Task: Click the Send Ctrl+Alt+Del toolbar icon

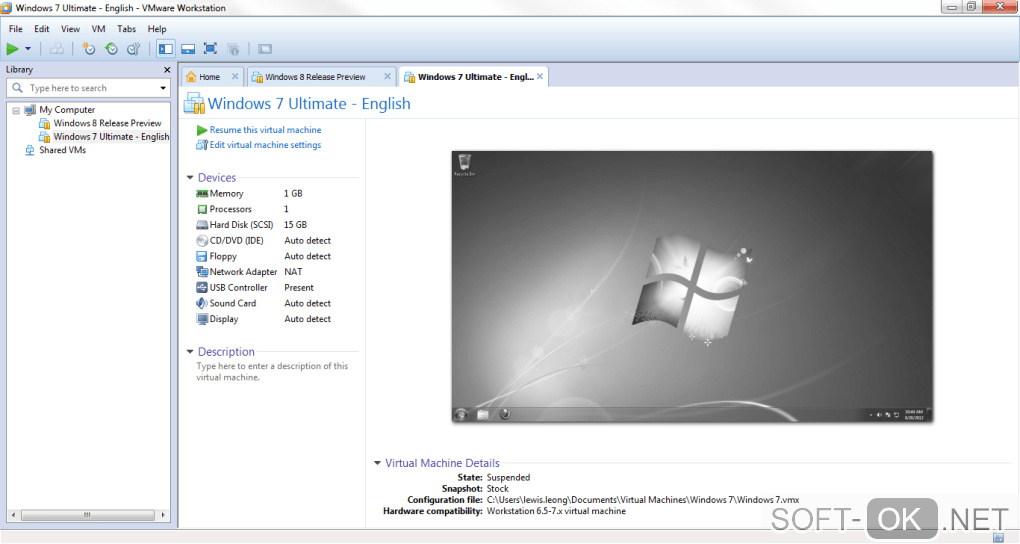Action: coord(57,49)
